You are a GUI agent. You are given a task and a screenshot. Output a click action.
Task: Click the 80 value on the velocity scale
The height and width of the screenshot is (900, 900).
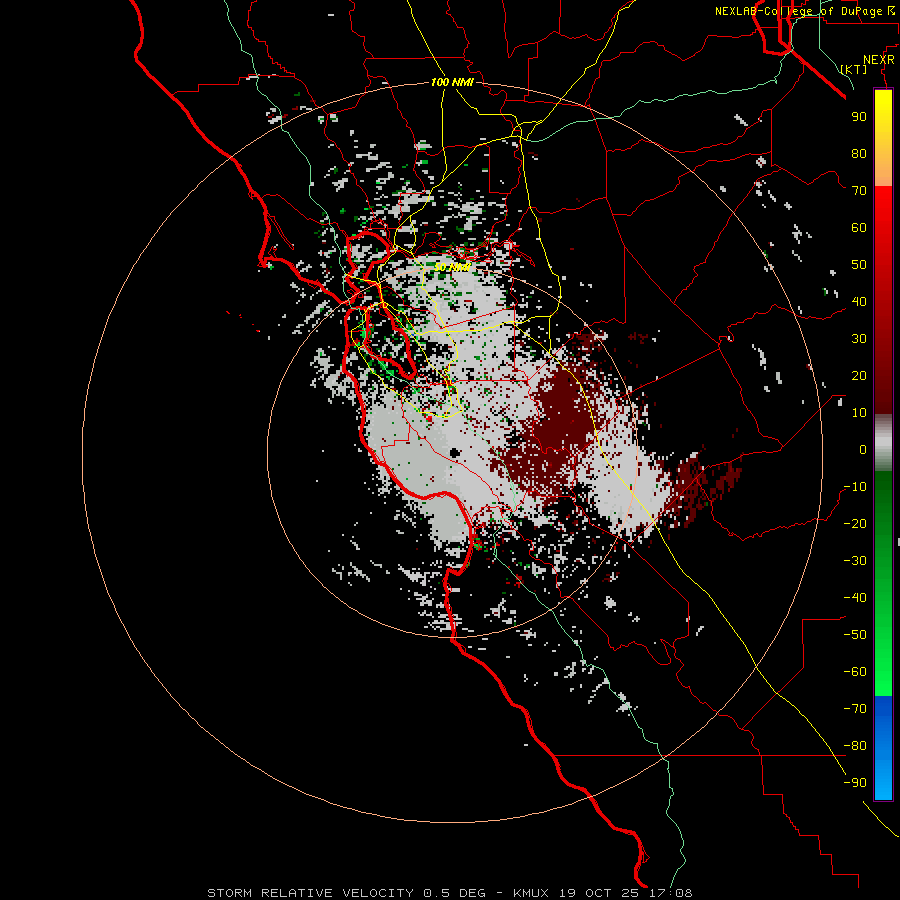[859, 153]
